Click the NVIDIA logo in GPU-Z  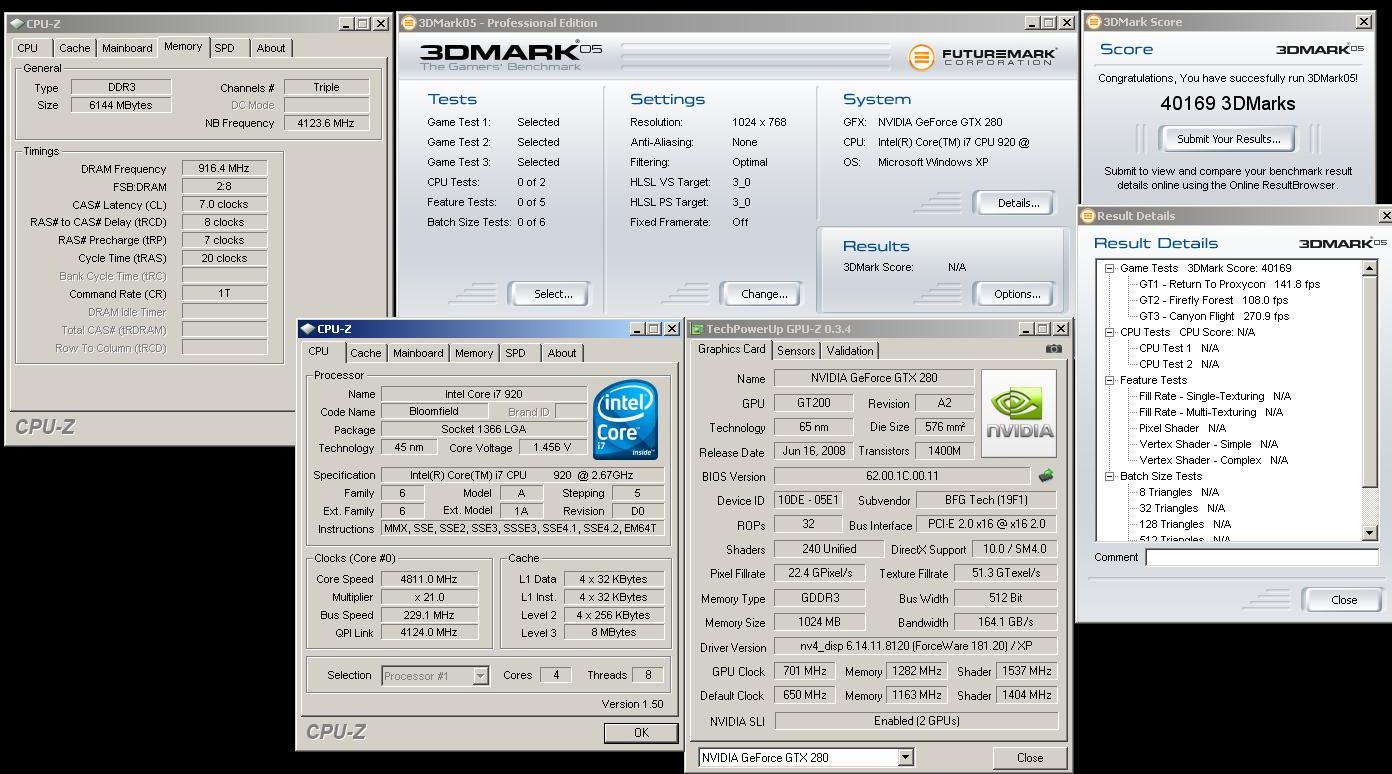click(1019, 413)
